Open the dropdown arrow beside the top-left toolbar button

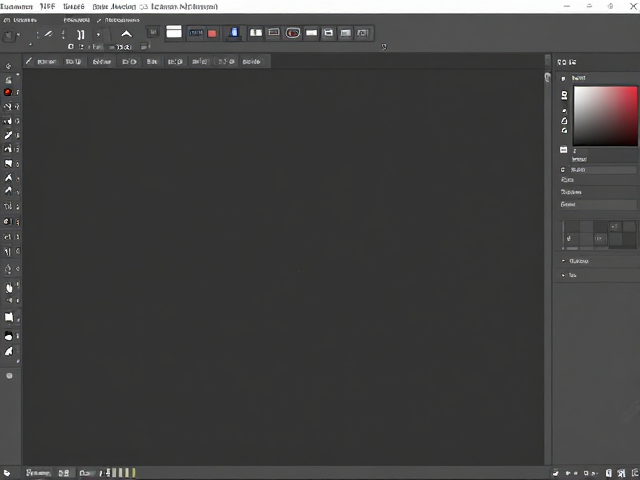point(18,35)
